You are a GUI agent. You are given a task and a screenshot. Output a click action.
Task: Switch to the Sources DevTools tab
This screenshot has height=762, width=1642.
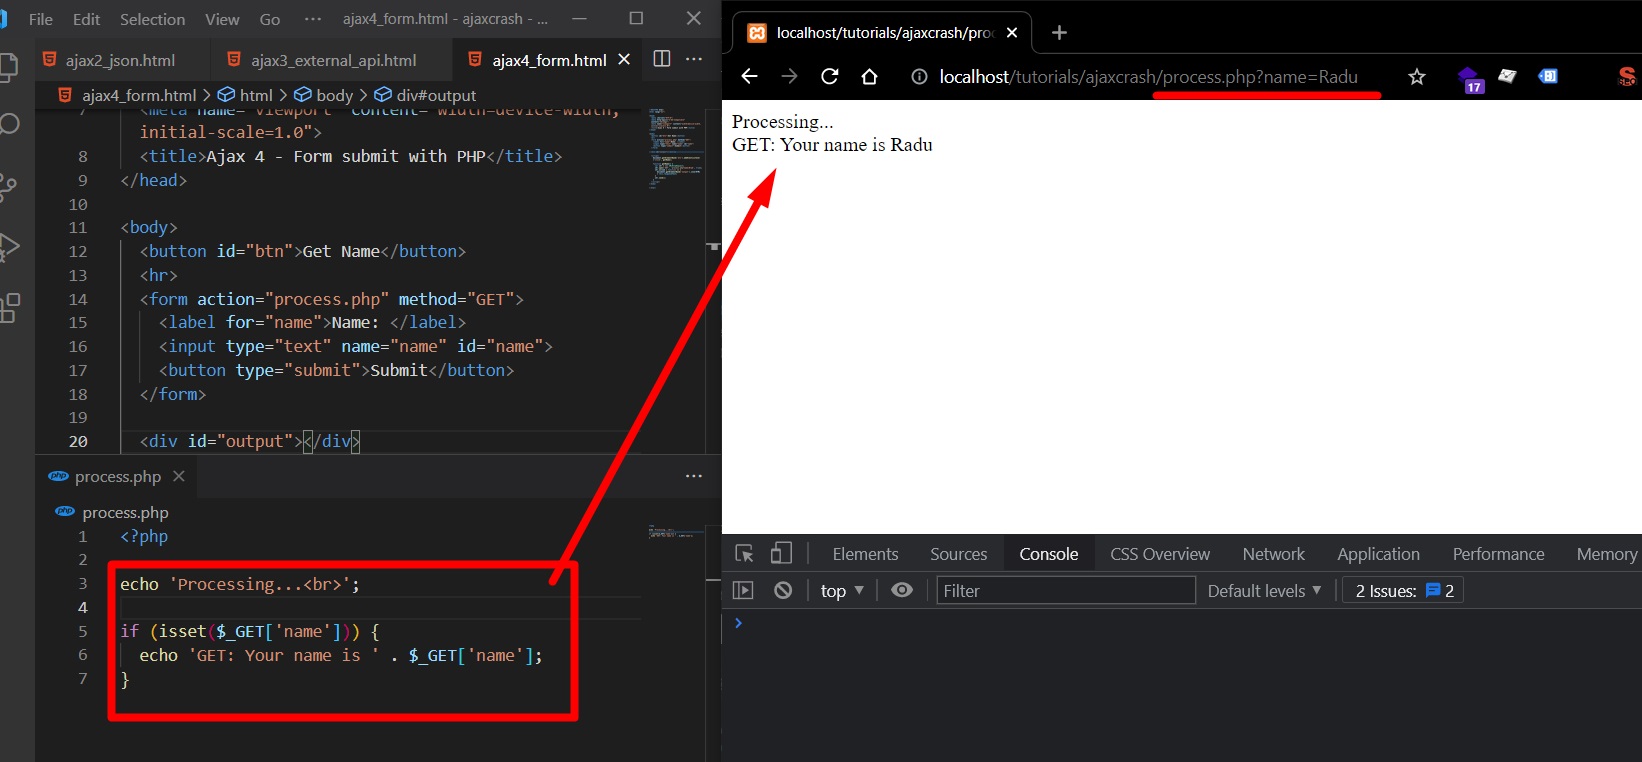(x=958, y=553)
